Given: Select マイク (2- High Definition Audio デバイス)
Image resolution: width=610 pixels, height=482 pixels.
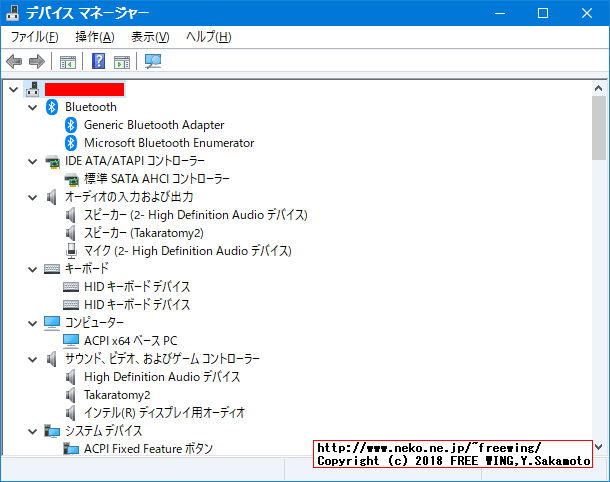Looking at the screenshot, I should [x=188, y=251].
